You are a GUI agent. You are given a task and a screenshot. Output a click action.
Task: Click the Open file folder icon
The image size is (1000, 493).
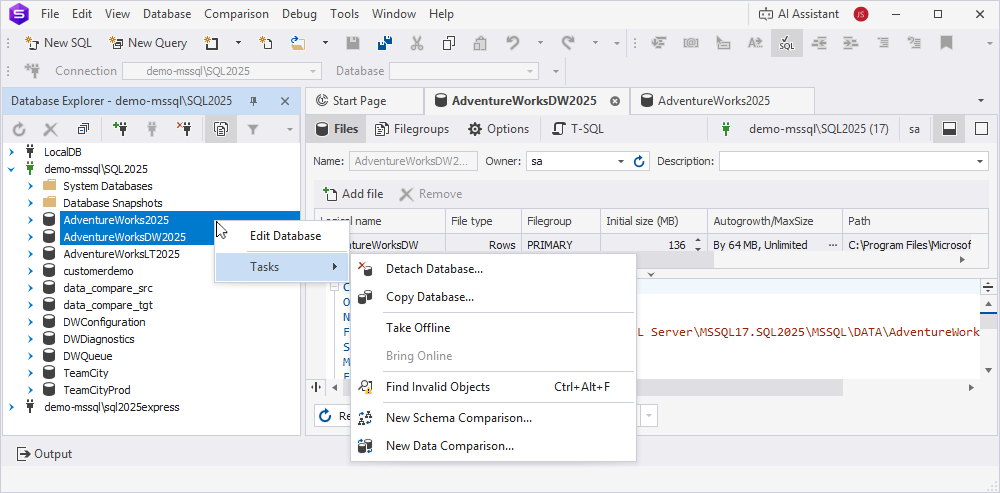tap(298, 43)
